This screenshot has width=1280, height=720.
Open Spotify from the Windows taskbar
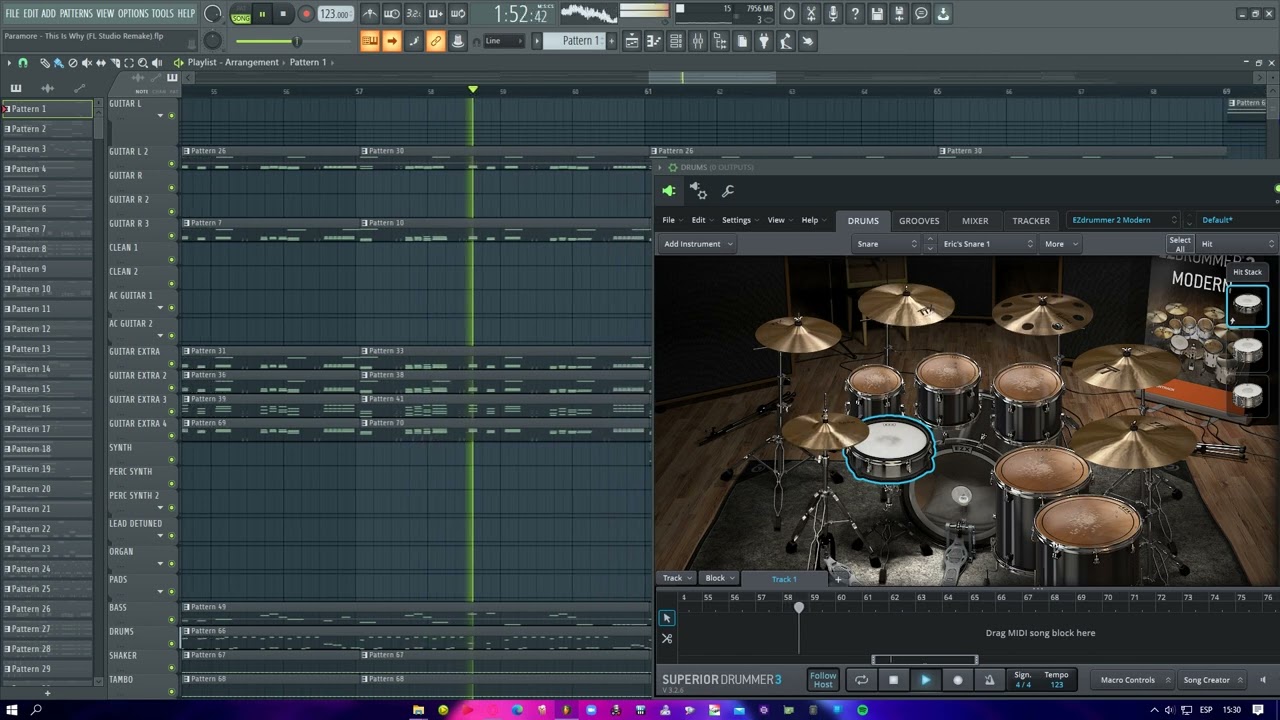coord(862,710)
